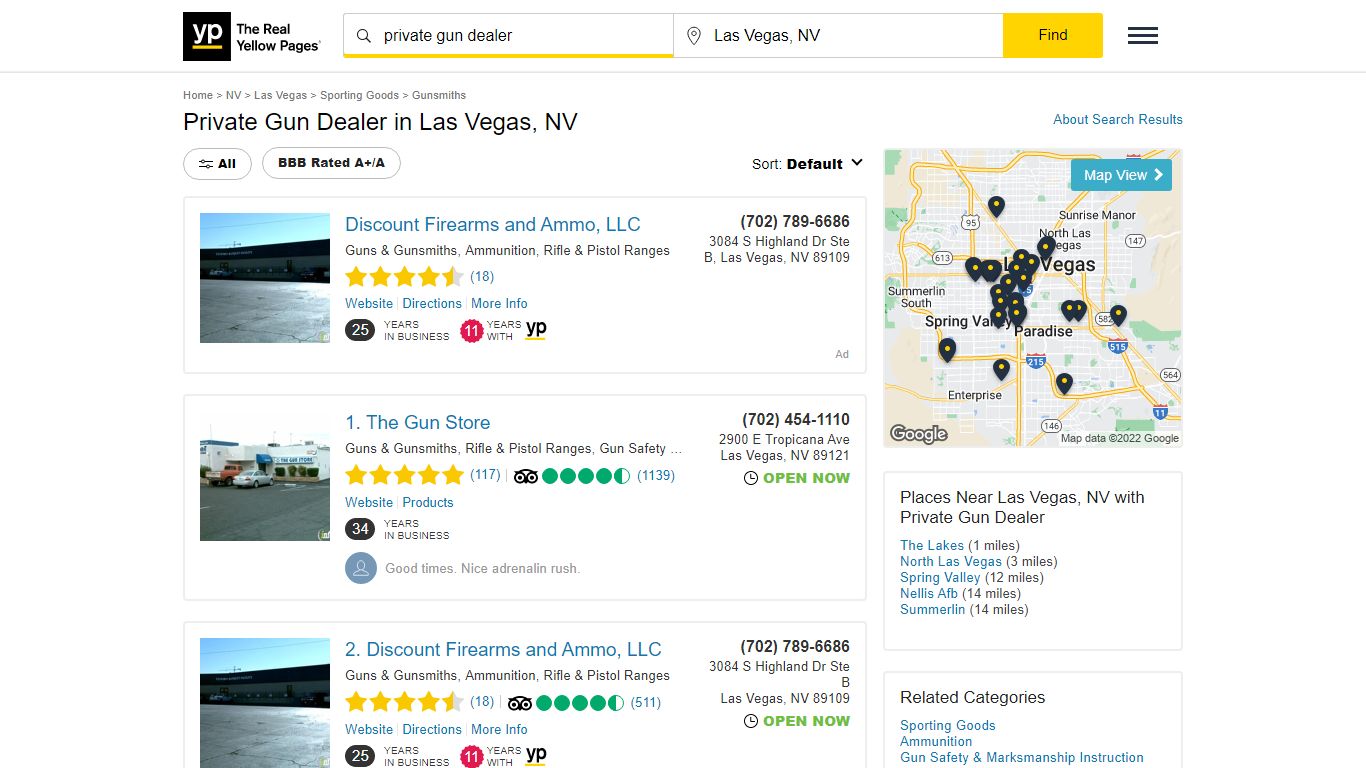Click map pin near Enterprise
This screenshot has height=768, width=1366.
click(x=1001, y=369)
